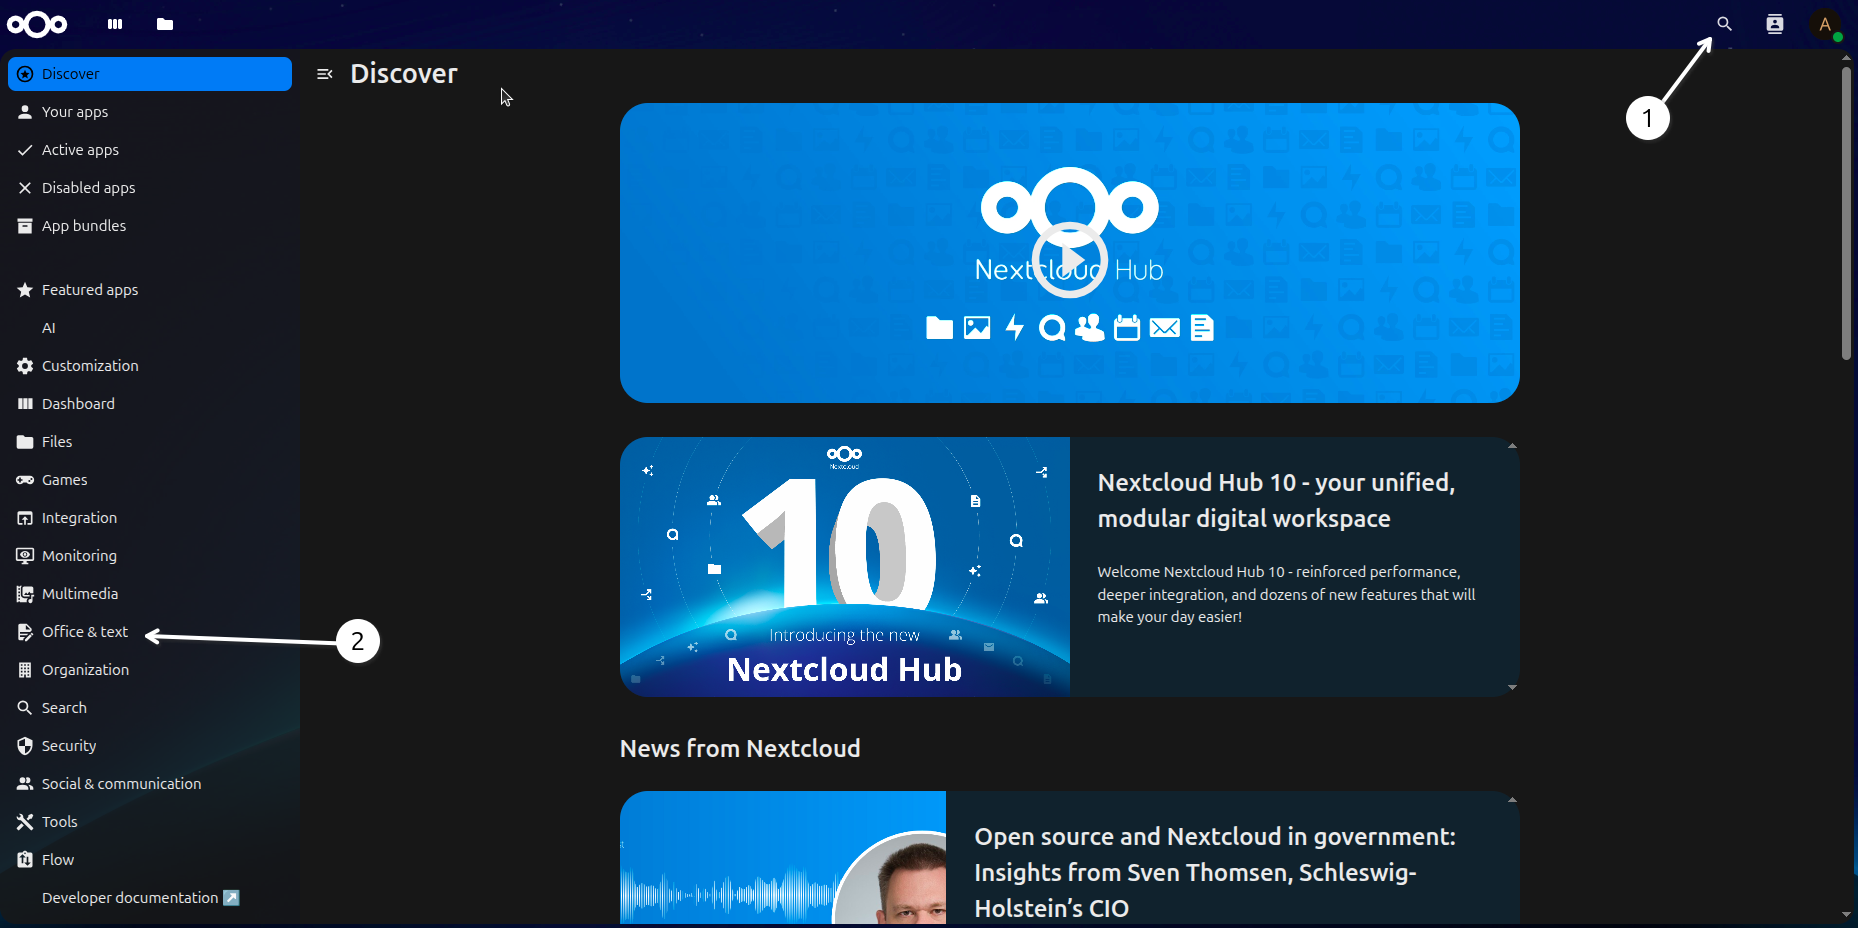The height and width of the screenshot is (928, 1858).
Task: Click the Office & text icon
Action: click(25, 632)
